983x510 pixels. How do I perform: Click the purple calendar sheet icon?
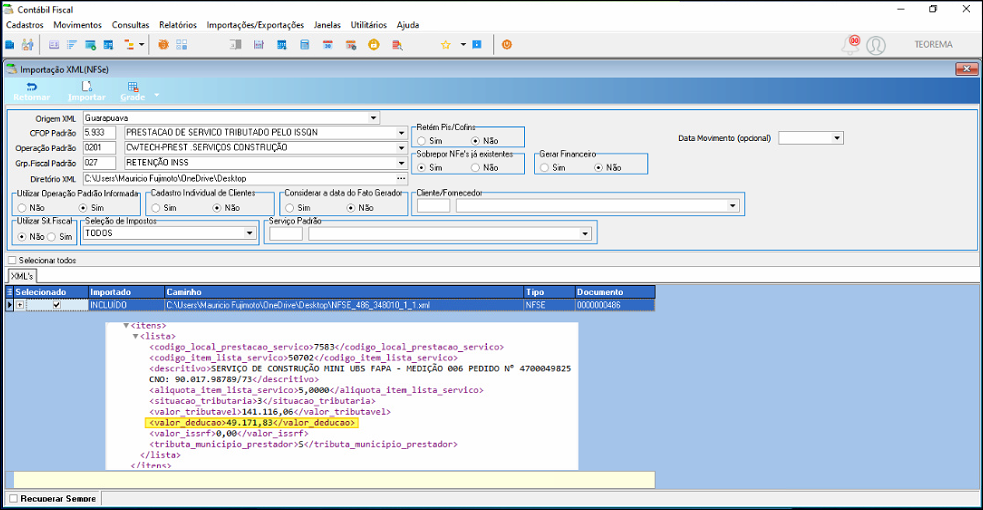(x=258, y=44)
